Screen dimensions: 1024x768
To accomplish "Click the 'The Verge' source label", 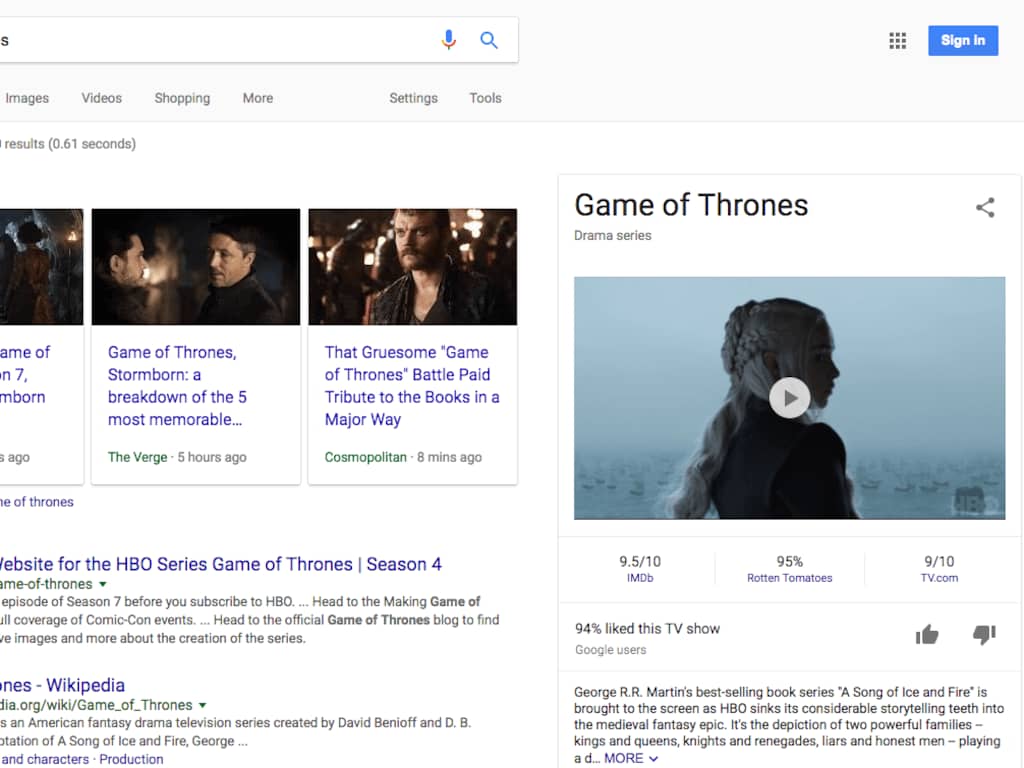I will (137, 457).
